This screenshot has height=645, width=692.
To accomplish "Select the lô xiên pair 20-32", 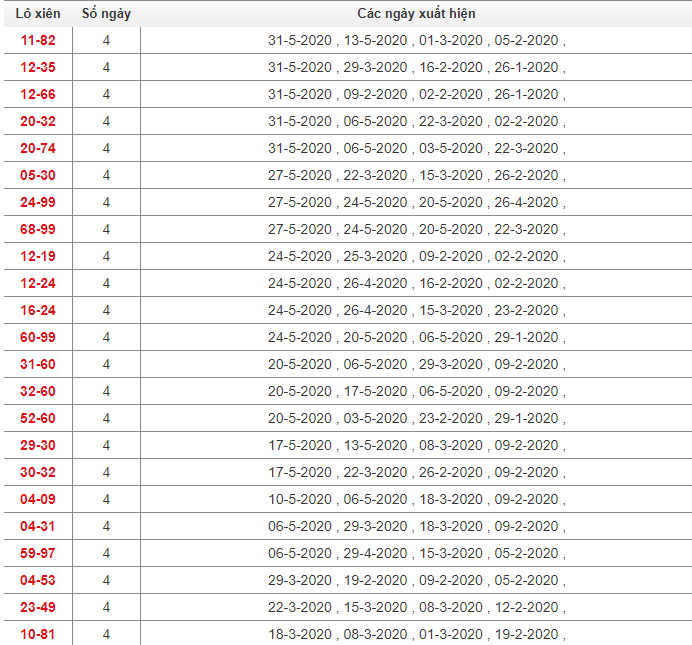I will tap(38, 121).
